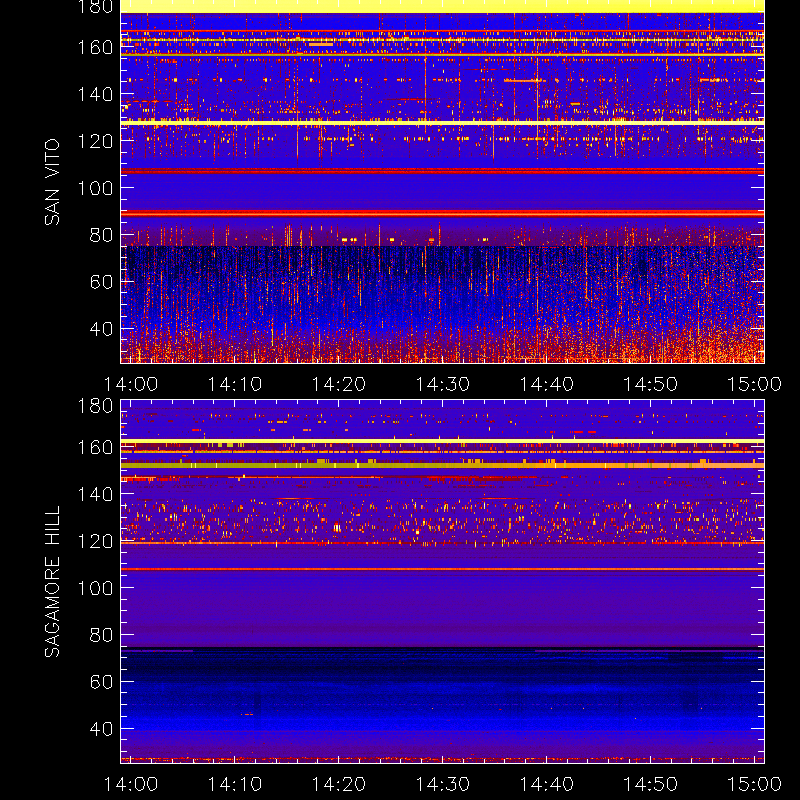The image size is (800, 800).
Task: Click the 120 tick label on Sagamore Hill plot
Action: click(x=95, y=541)
